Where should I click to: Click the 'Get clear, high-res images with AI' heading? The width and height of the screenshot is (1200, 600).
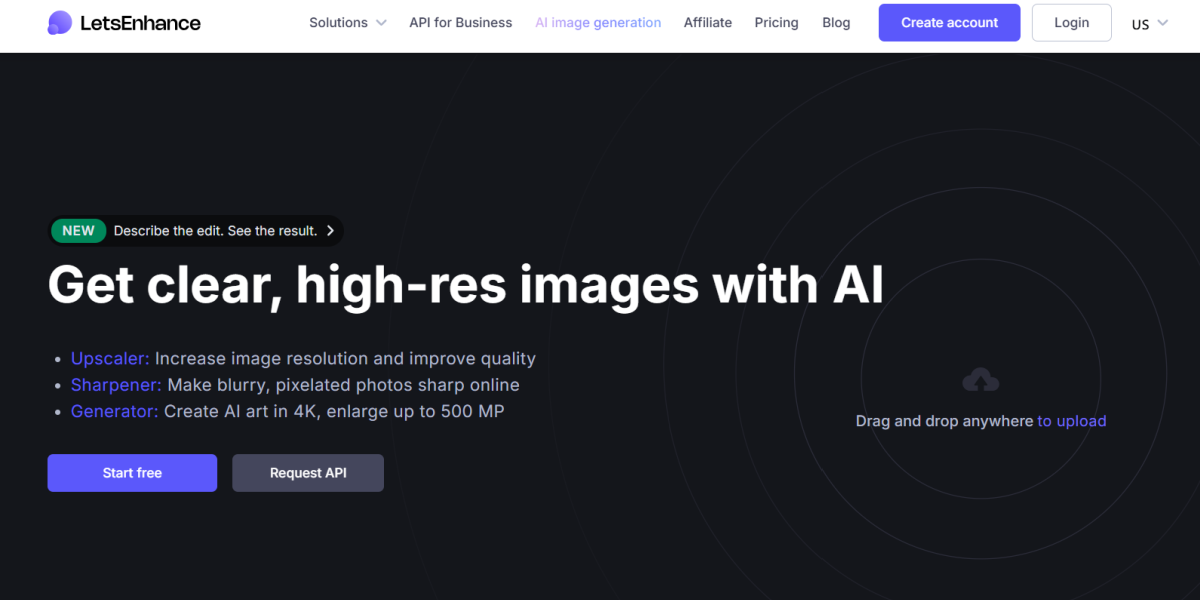pyautogui.click(x=466, y=284)
